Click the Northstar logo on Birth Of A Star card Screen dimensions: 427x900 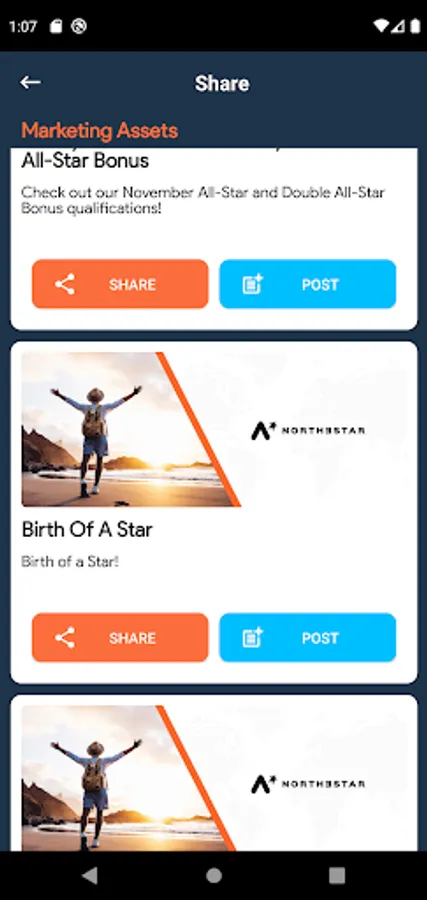click(308, 430)
